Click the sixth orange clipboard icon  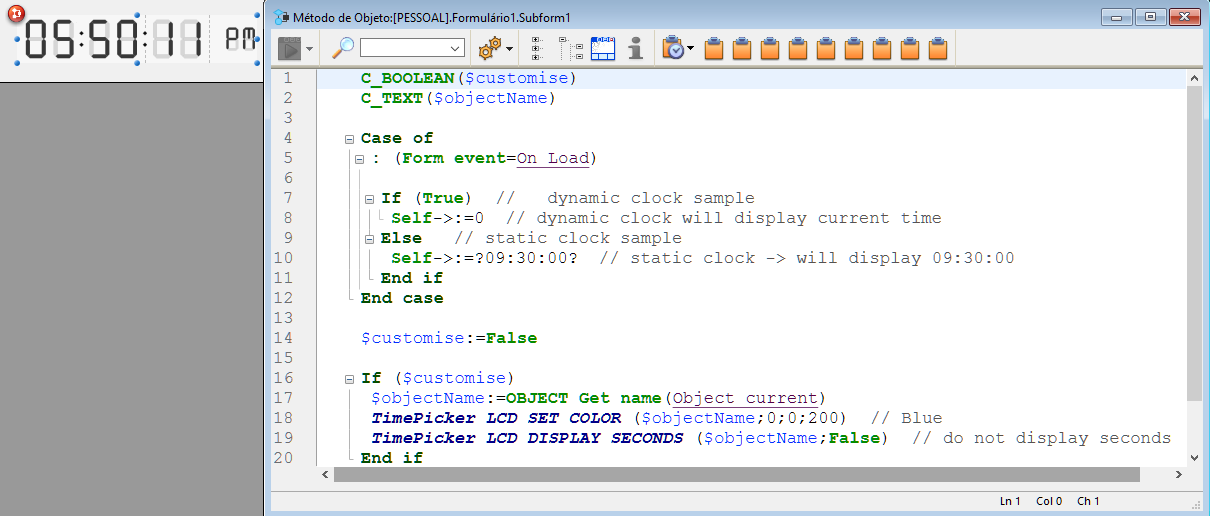[x=854, y=48]
